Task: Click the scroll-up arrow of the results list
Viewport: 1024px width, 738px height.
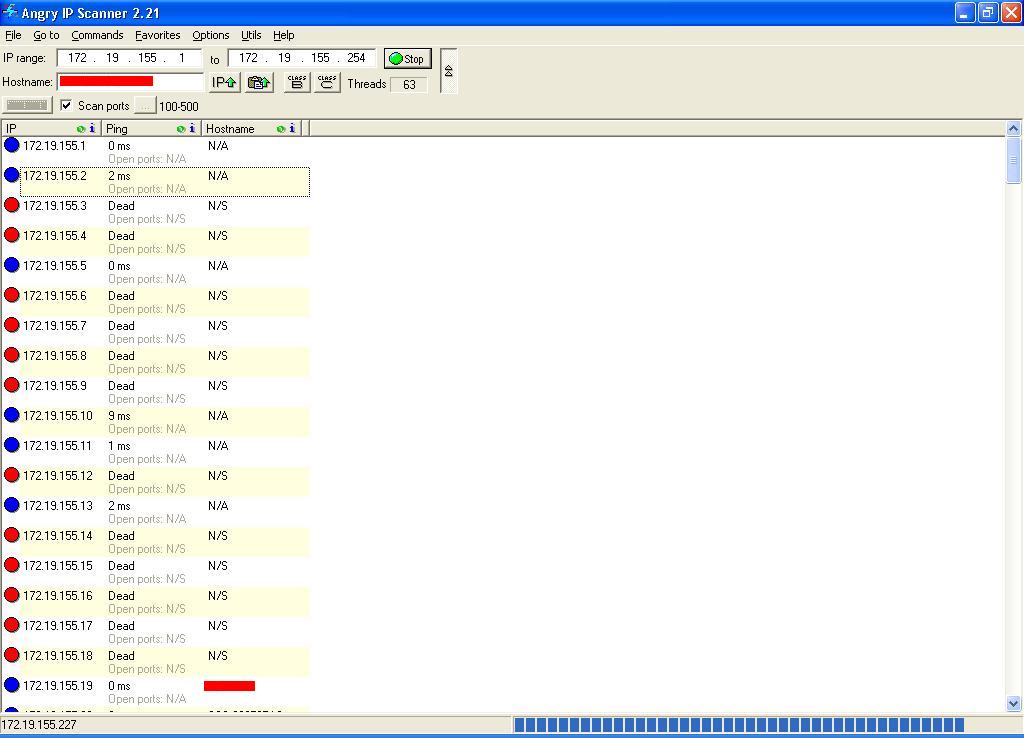Action: point(1014,129)
